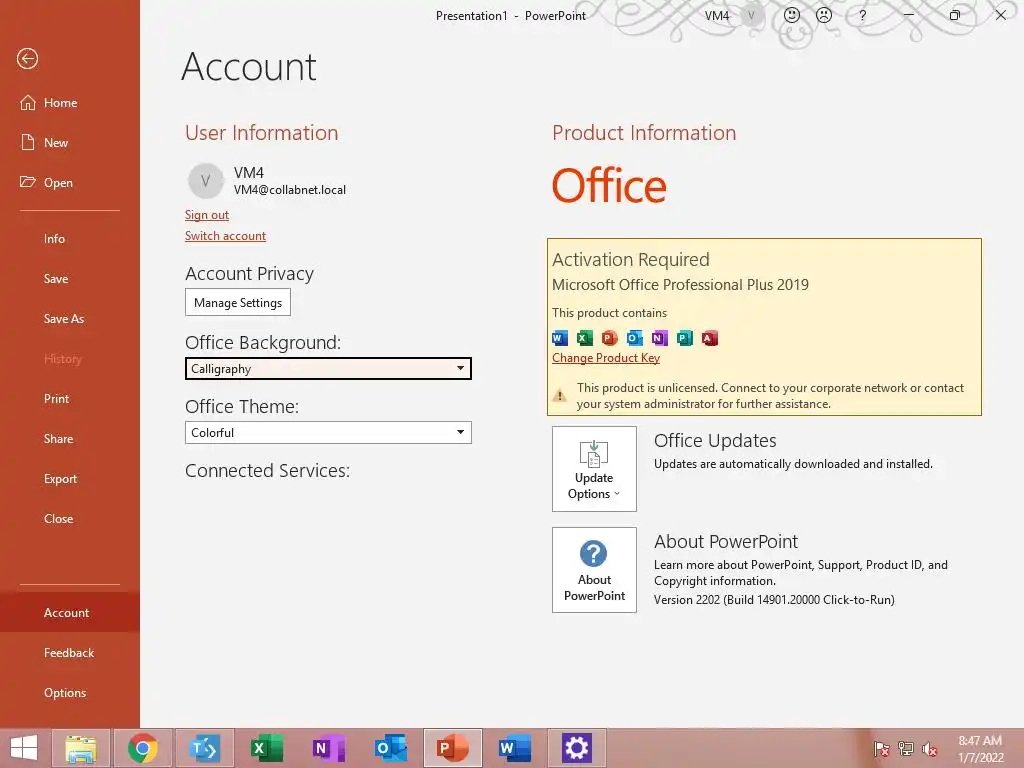Click the VM4 user avatar circle under User Information

[x=206, y=181]
